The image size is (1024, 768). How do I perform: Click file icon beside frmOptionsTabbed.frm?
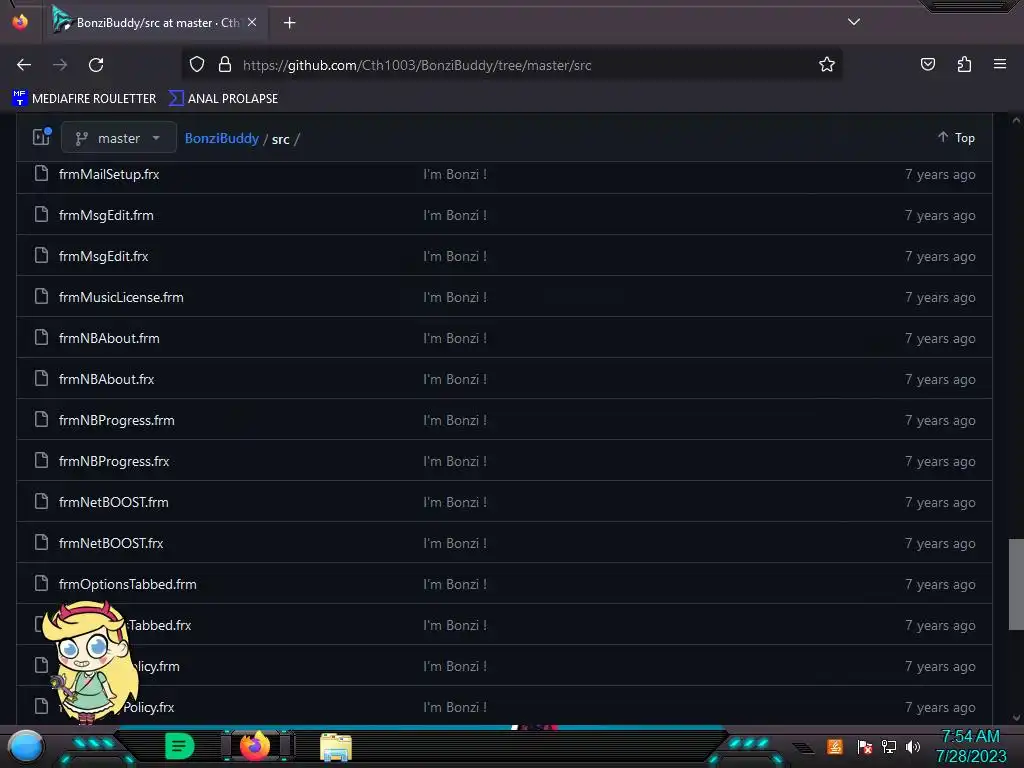pyautogui.click(x=41, y=583)
